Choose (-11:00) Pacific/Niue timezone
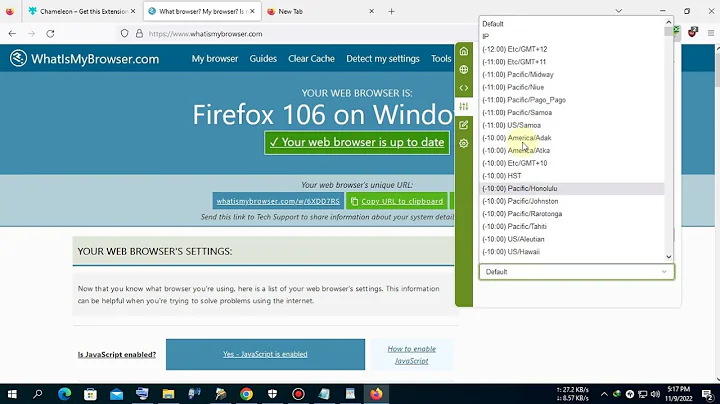 coord(572,87)
